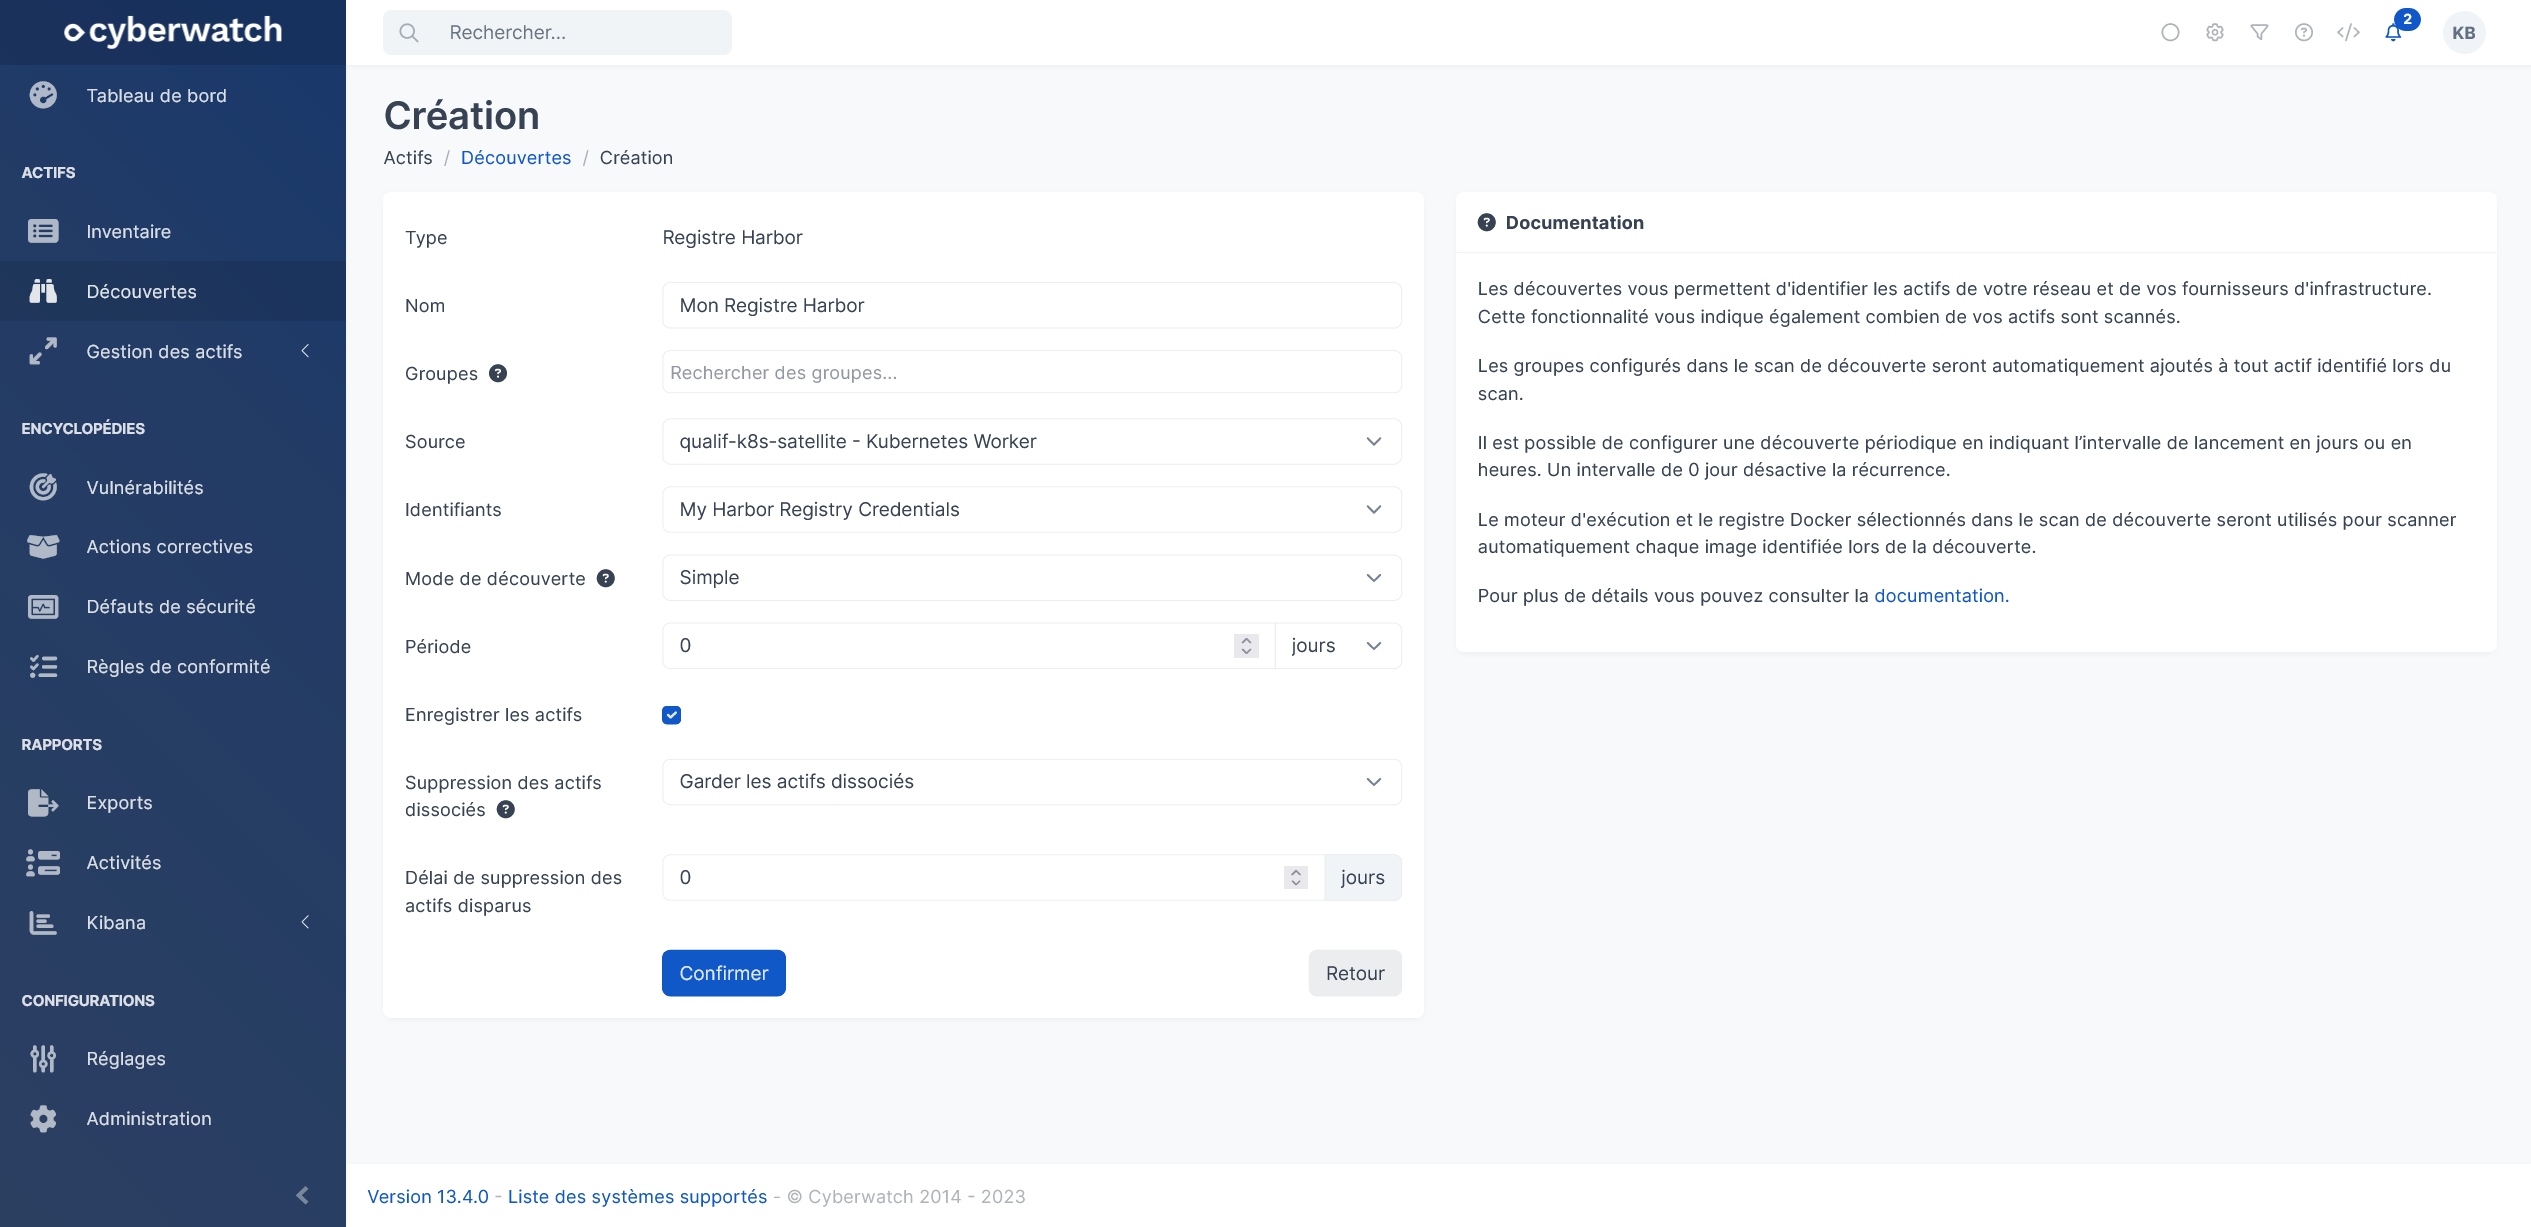Screen dimensions: 2531x1227
Task: Click the Vulnérabilités target icon
Action: pos(43,487)
